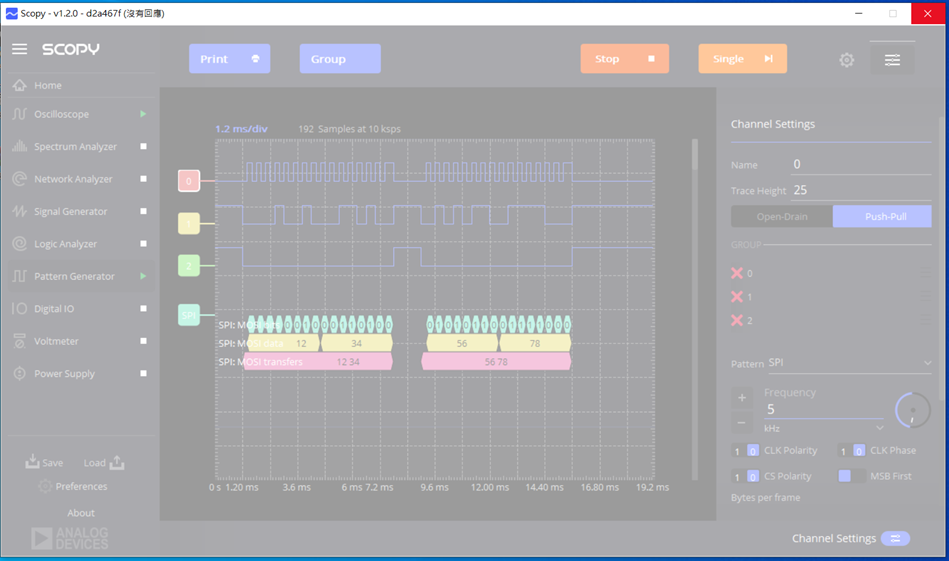Click the Trace Height field

(861, 191)
